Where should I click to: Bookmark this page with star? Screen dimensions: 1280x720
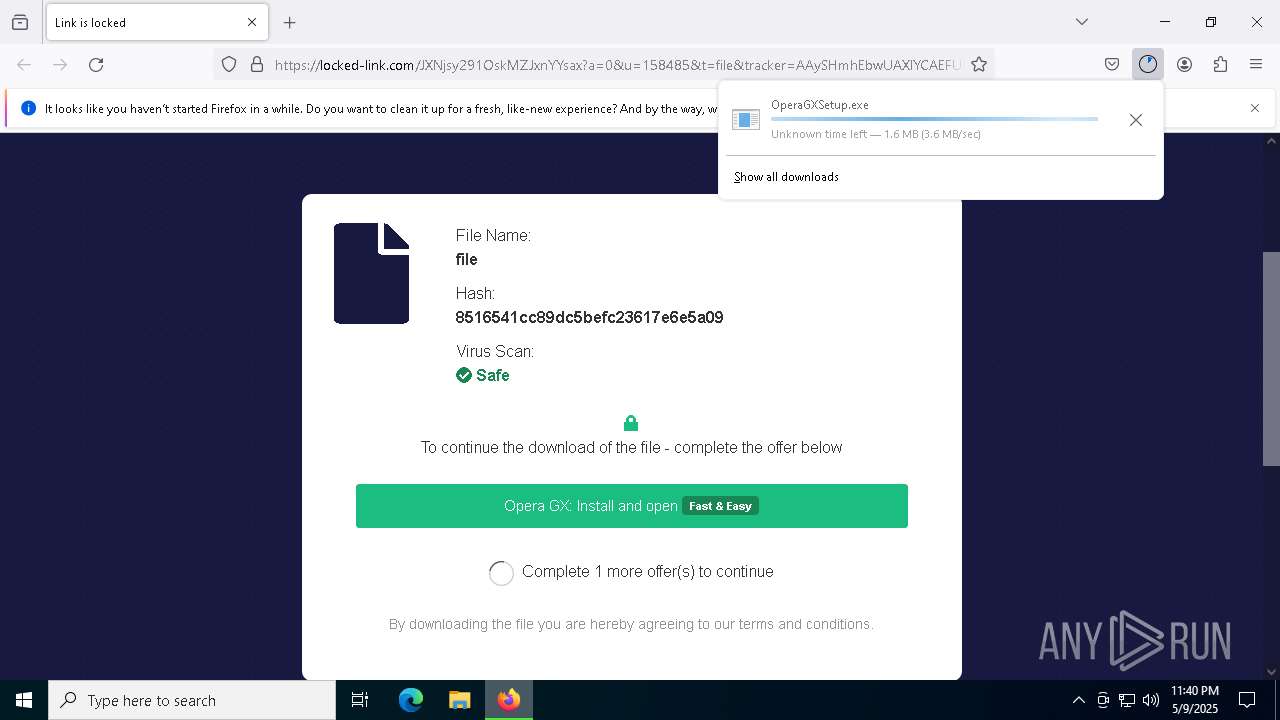click(x=979, y=65)
